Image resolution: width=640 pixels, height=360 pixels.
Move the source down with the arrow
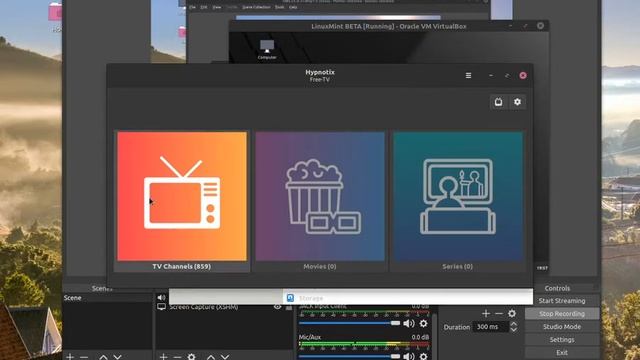(x=225, y=356)
